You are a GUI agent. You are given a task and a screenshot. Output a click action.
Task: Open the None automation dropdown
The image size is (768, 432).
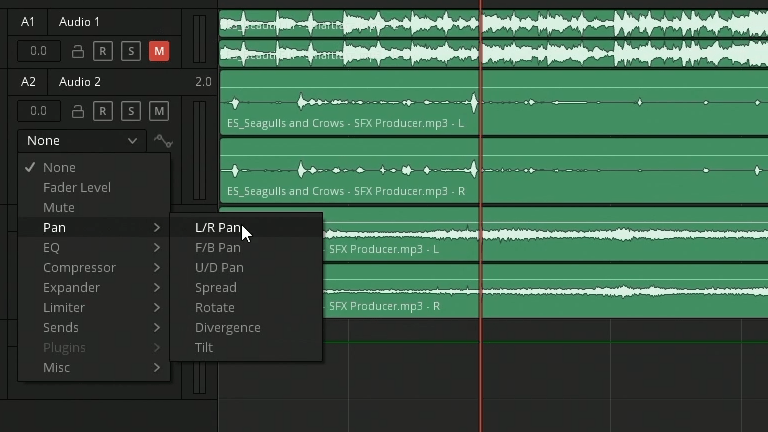coord(82,141)
